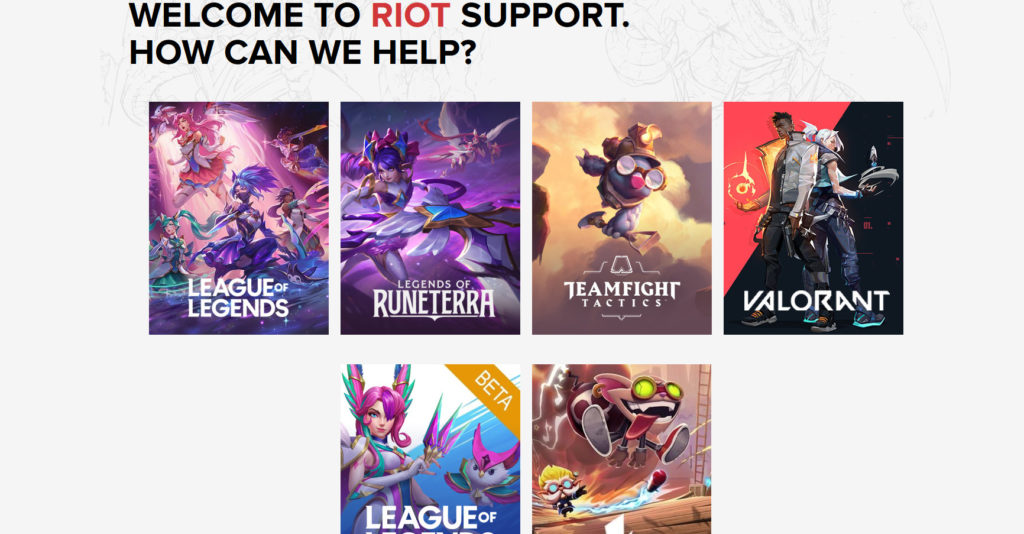Select the card with Ziggs jumping

point(622,449)
